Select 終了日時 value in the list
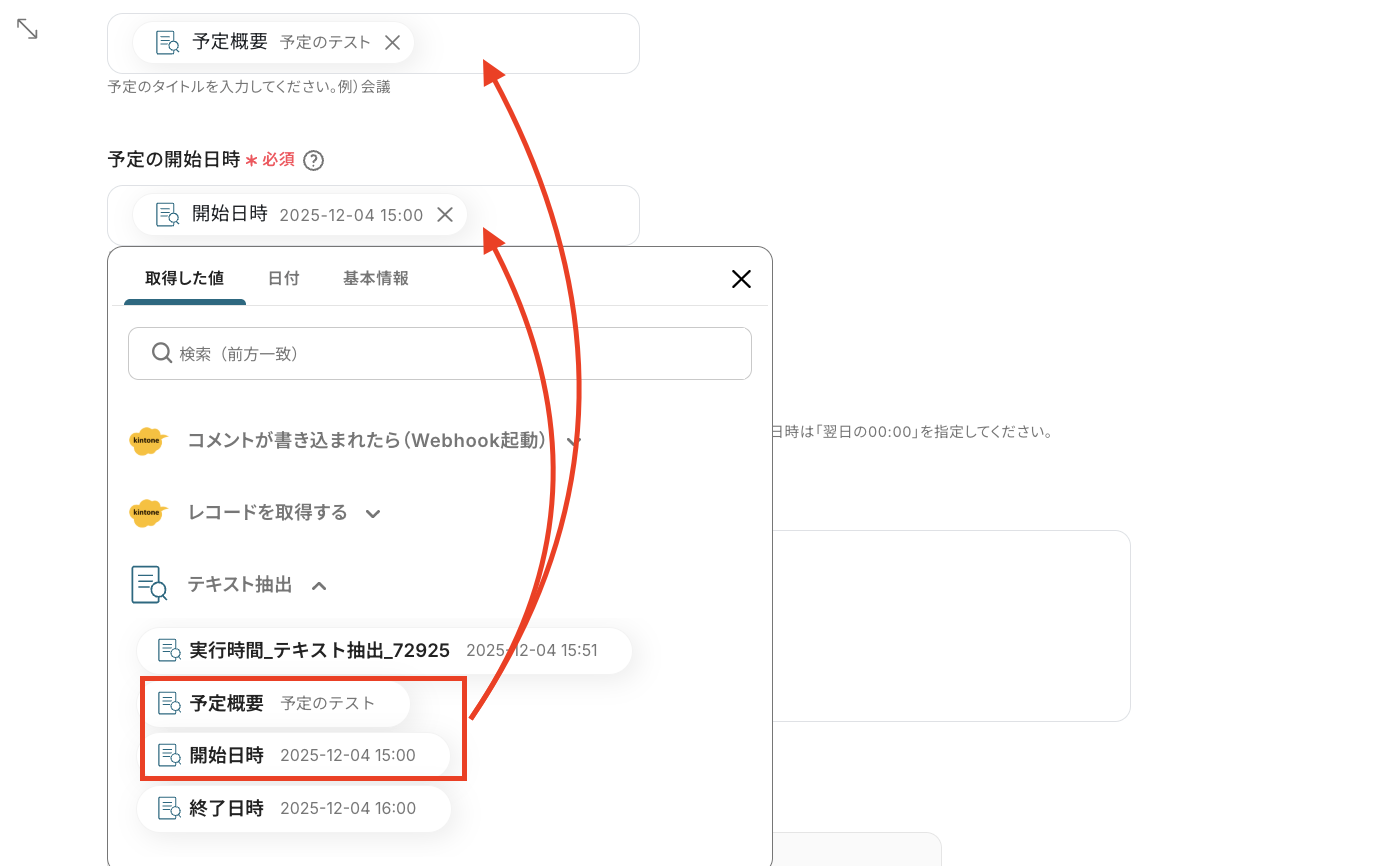 (x=294, y=808)
